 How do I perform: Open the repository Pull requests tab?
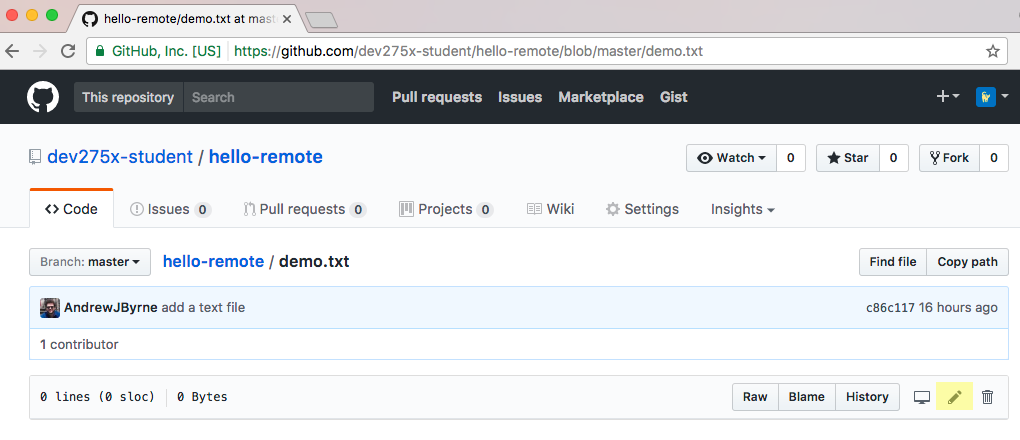(305, 209)
